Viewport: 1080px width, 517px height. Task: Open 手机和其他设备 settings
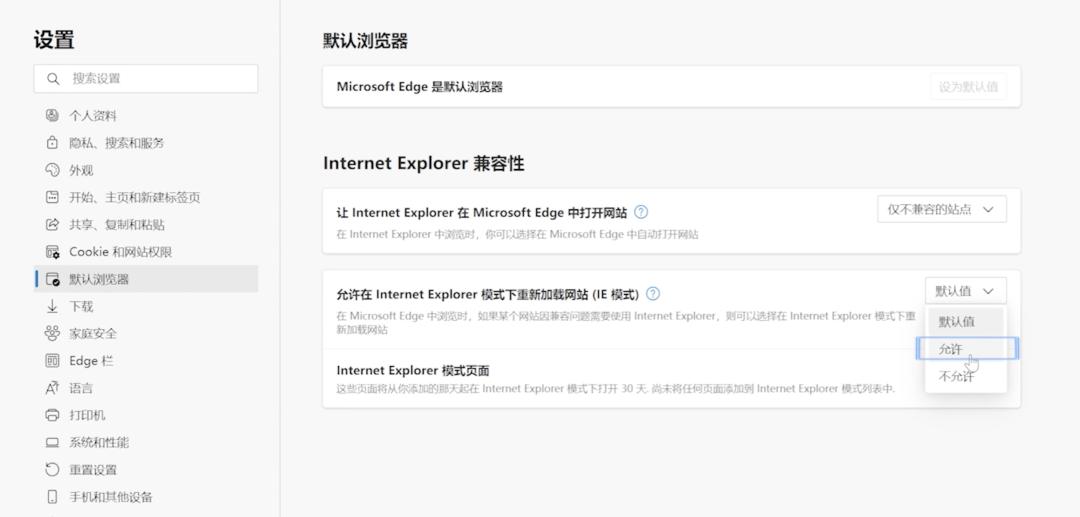pos(146,497)
